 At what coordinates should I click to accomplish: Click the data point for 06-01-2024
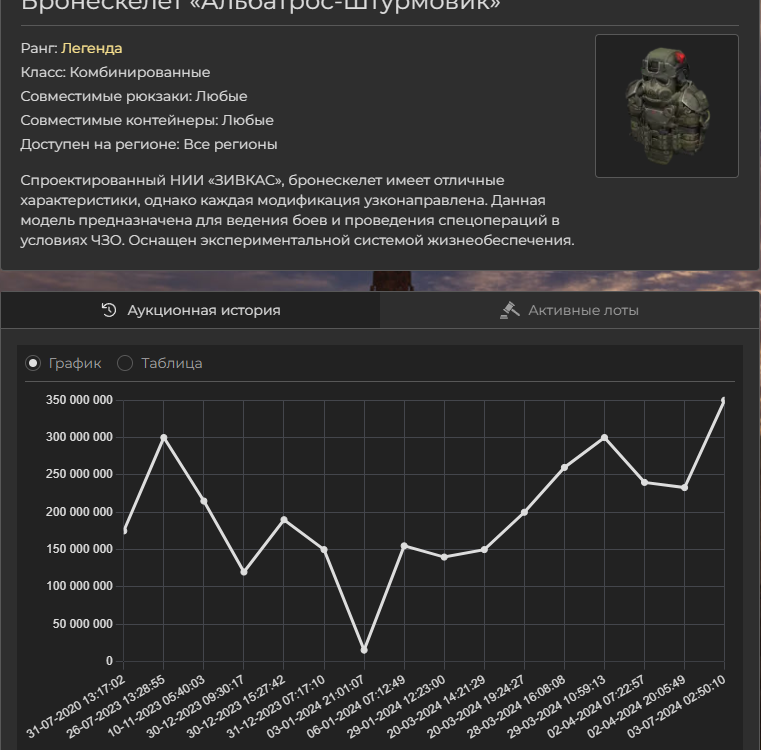(404, 546)
